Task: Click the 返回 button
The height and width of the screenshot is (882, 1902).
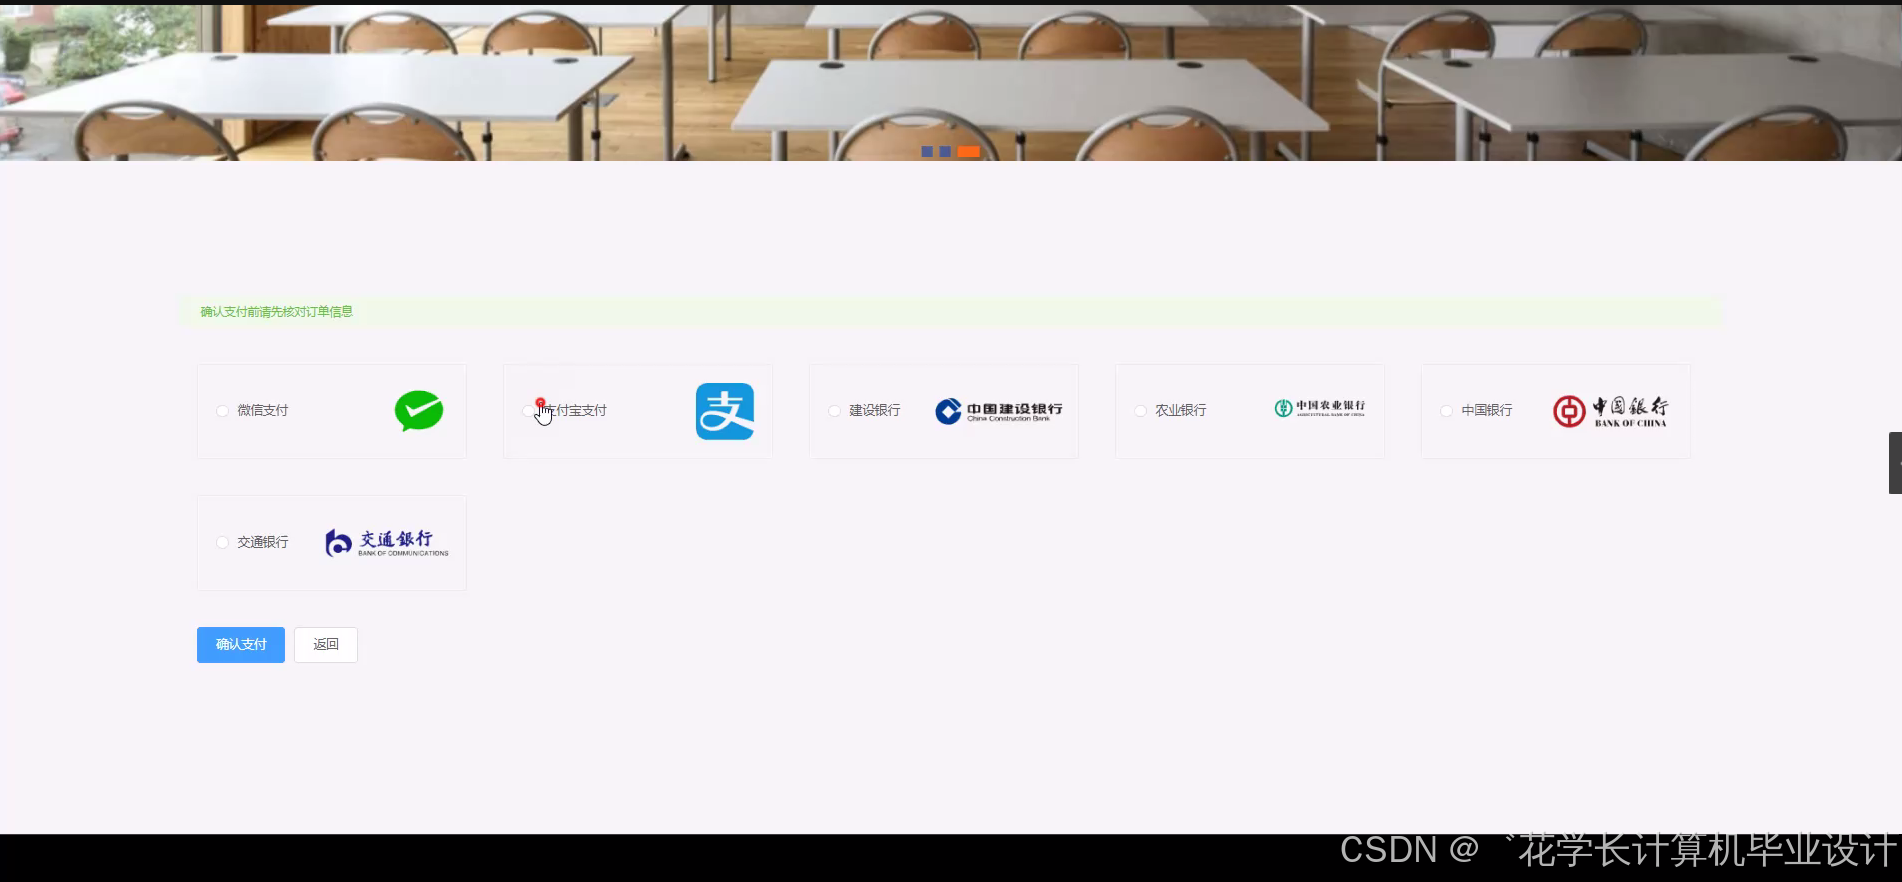Action: coord(326,645)
